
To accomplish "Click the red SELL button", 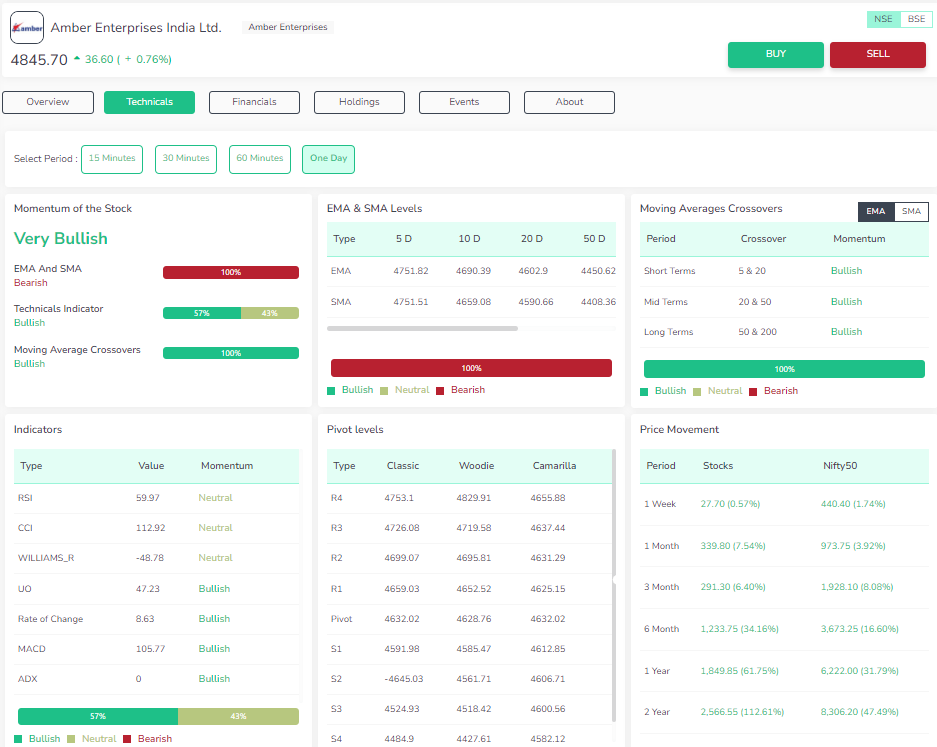I will point(878,54).
